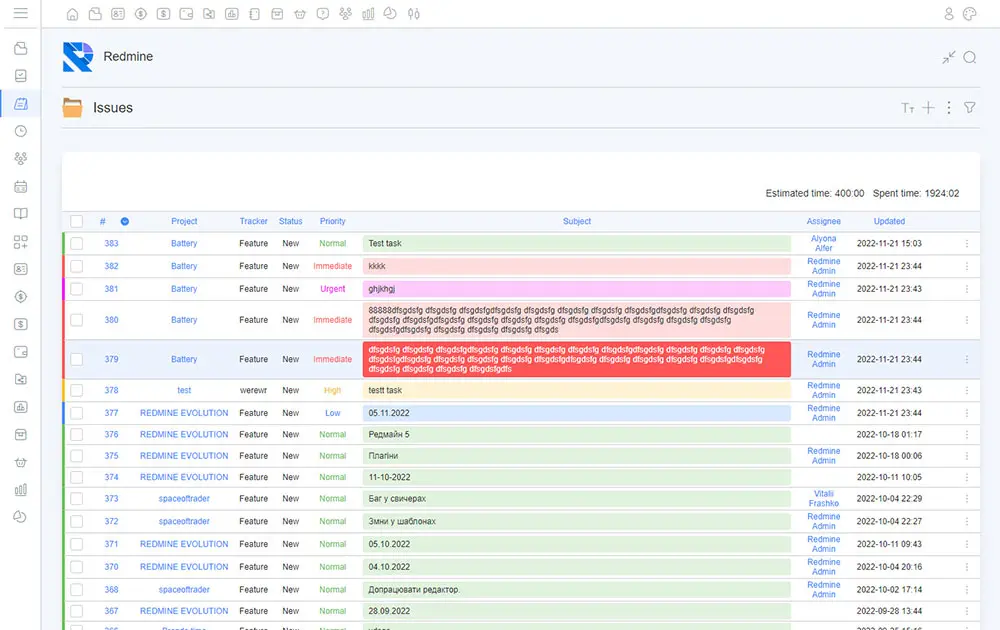The image size is (1000, 630).
Task: Open the theme palette icon in the top right
Action: (969, 14)
